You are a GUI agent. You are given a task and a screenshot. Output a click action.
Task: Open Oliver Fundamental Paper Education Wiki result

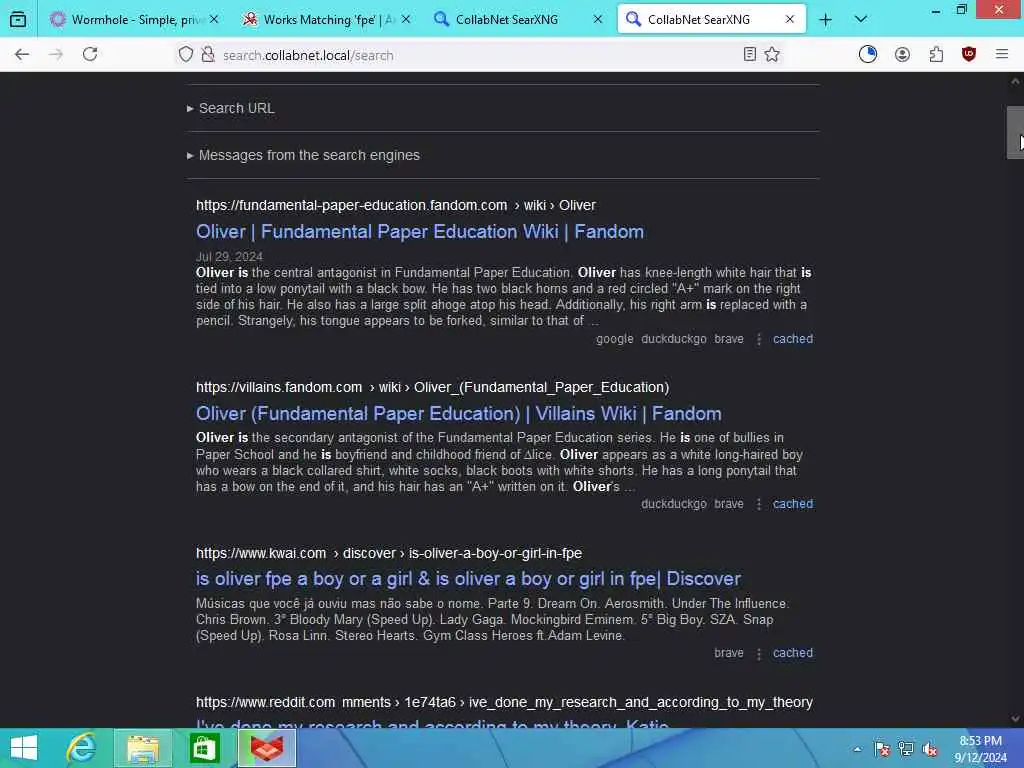420,232
